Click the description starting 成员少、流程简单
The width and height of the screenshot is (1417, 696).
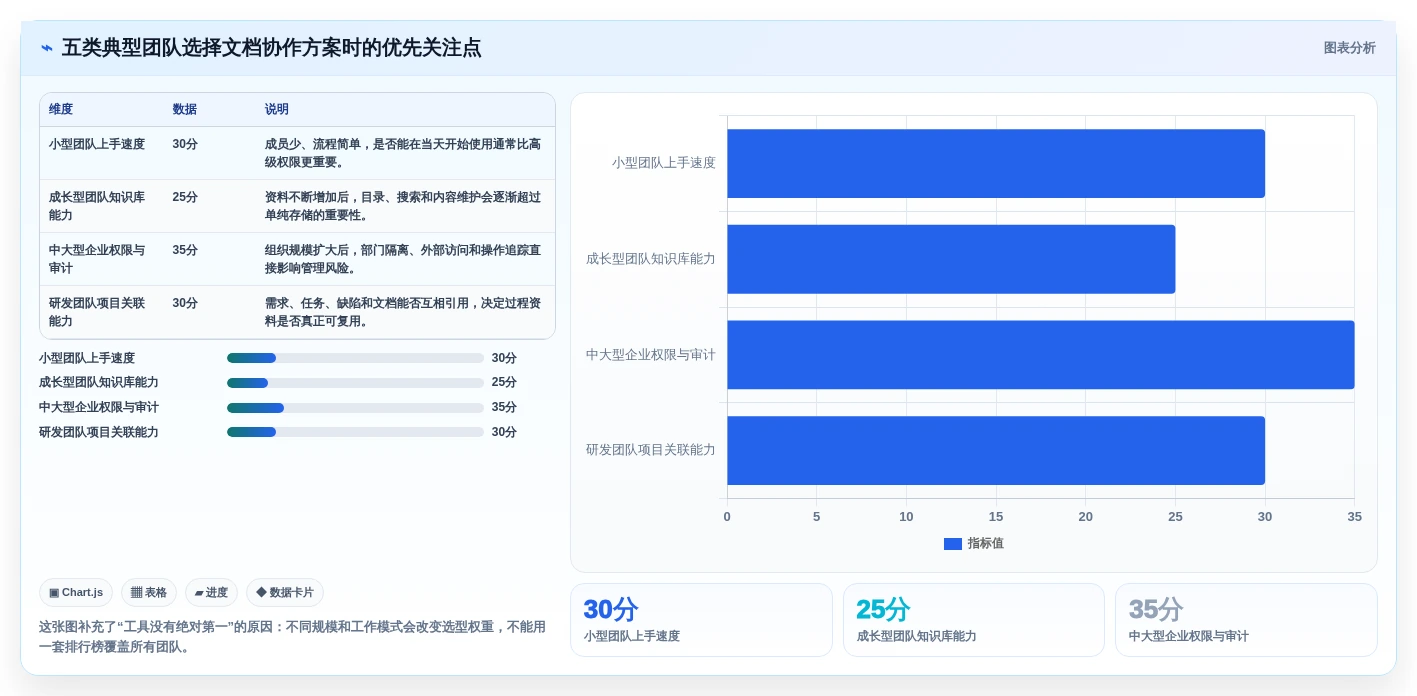[x=403, y=153]
